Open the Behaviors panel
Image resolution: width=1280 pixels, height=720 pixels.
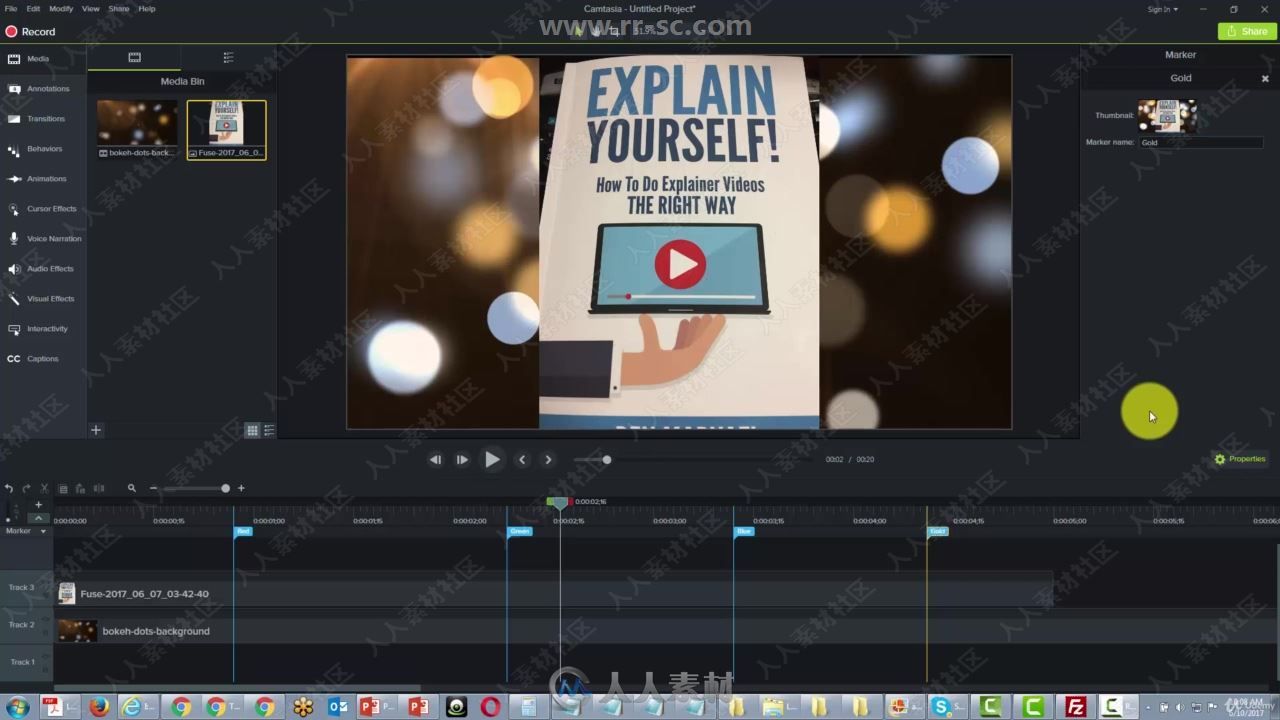(x=43, y=149)
